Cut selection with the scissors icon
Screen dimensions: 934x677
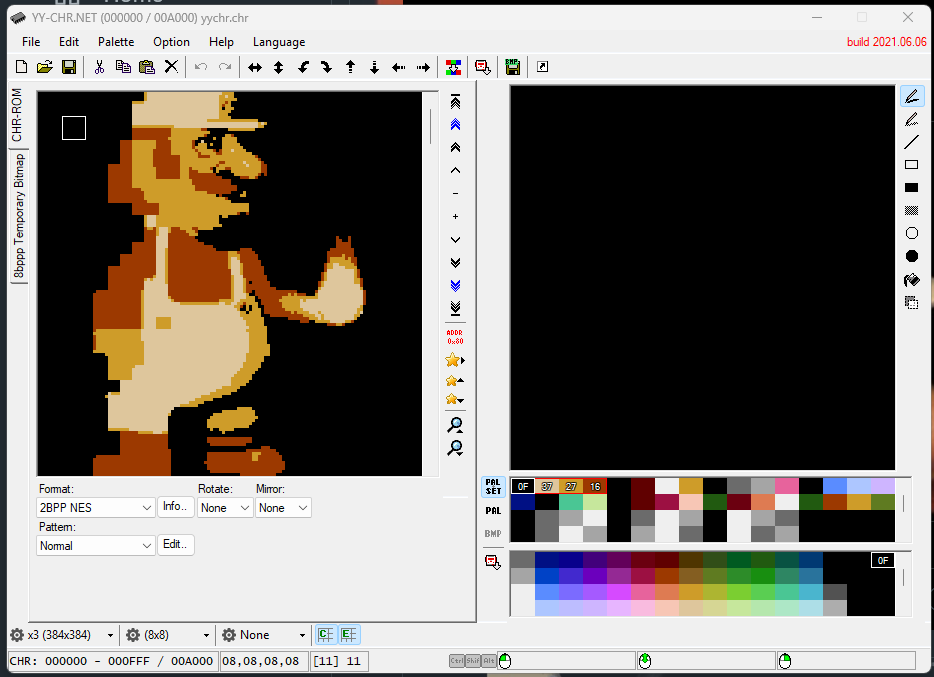(x=99, y=67)
